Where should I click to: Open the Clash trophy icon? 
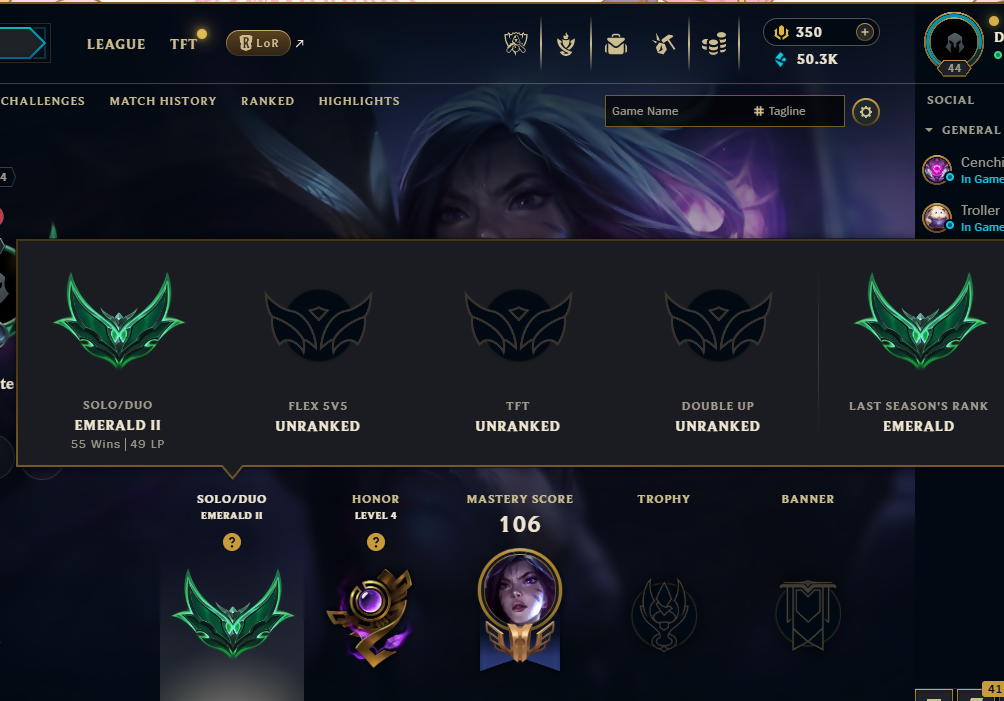pyautogui.click(x=515, y=44)
